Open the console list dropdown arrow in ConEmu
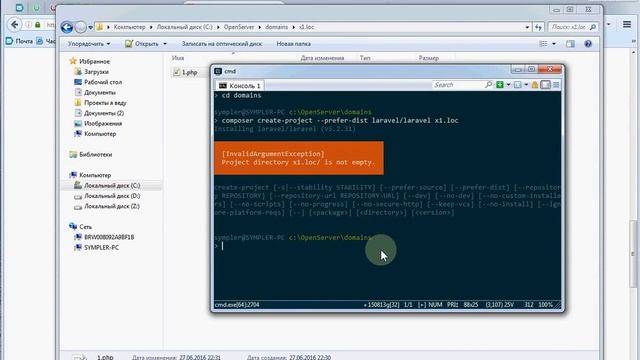Image resolution: width=640 pixels, height=360 pixels. (526, 85)
